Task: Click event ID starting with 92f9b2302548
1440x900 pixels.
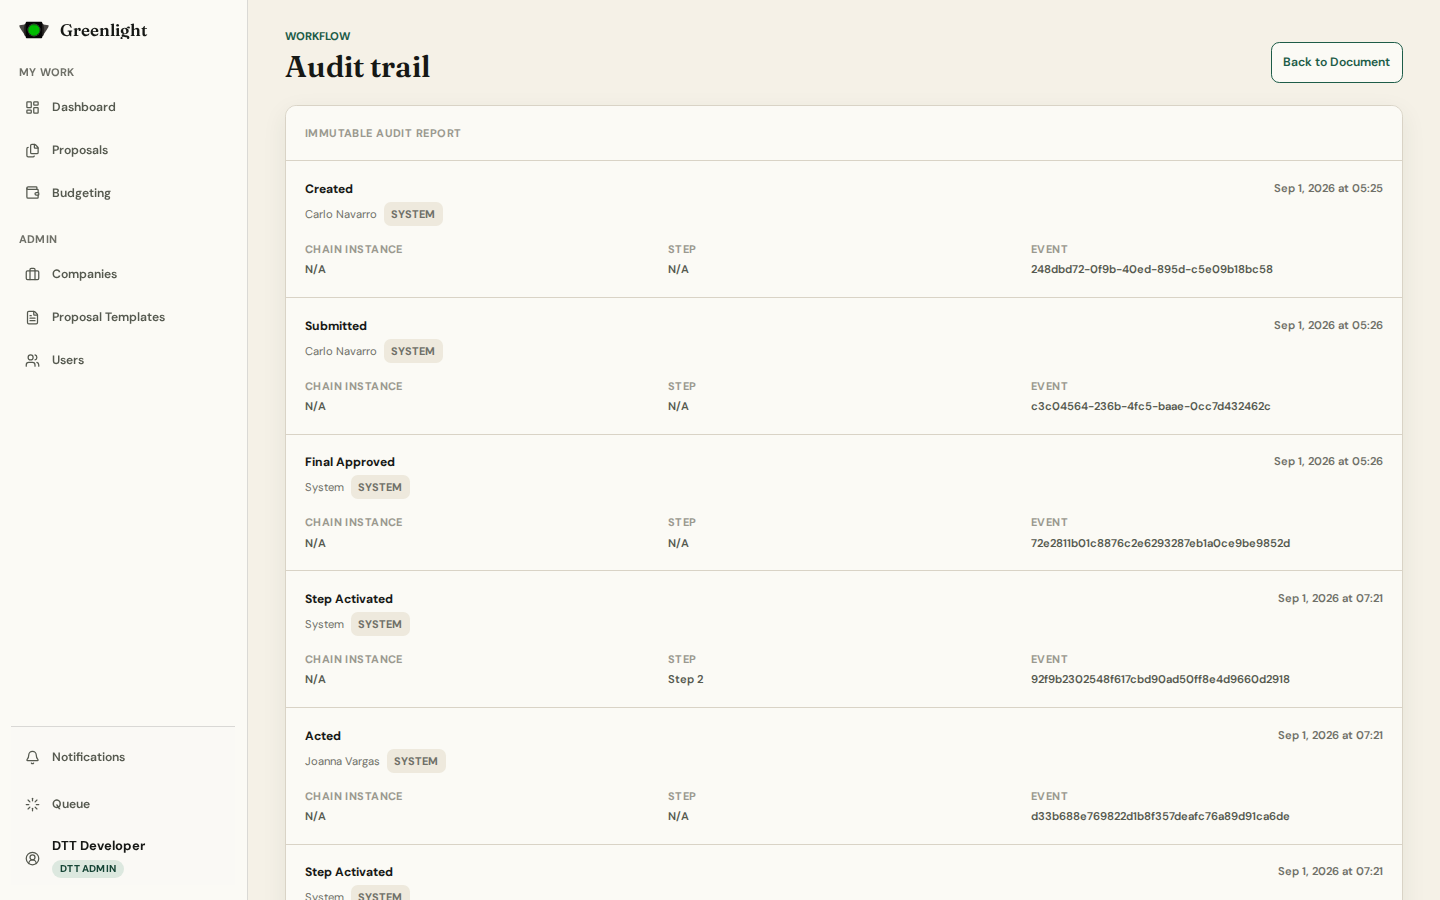Action: coord(1160,679)
